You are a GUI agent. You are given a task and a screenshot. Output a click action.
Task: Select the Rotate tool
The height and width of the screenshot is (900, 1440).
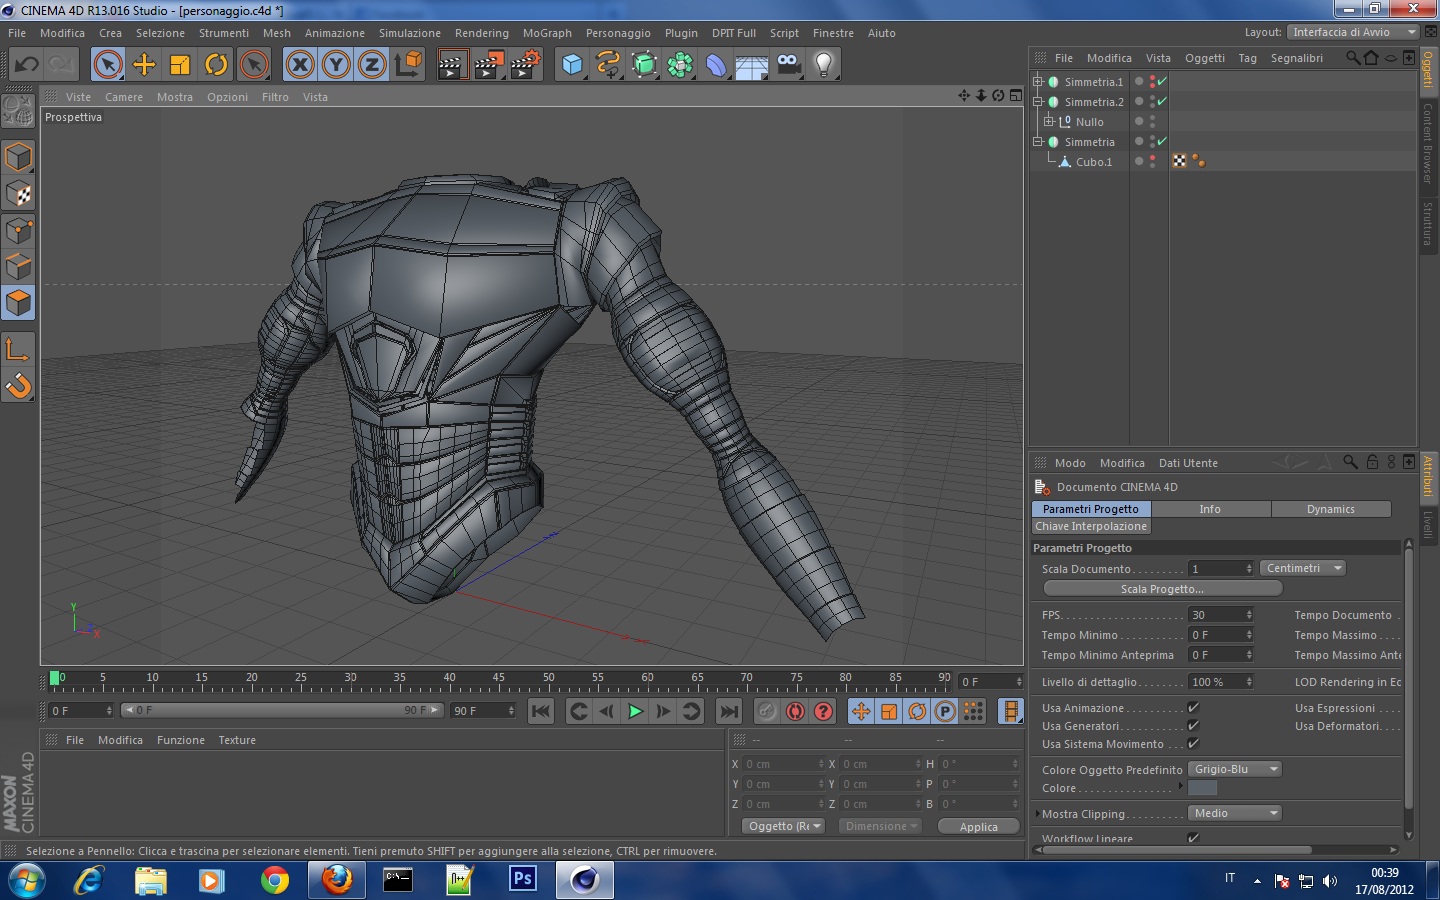(216, 65)
